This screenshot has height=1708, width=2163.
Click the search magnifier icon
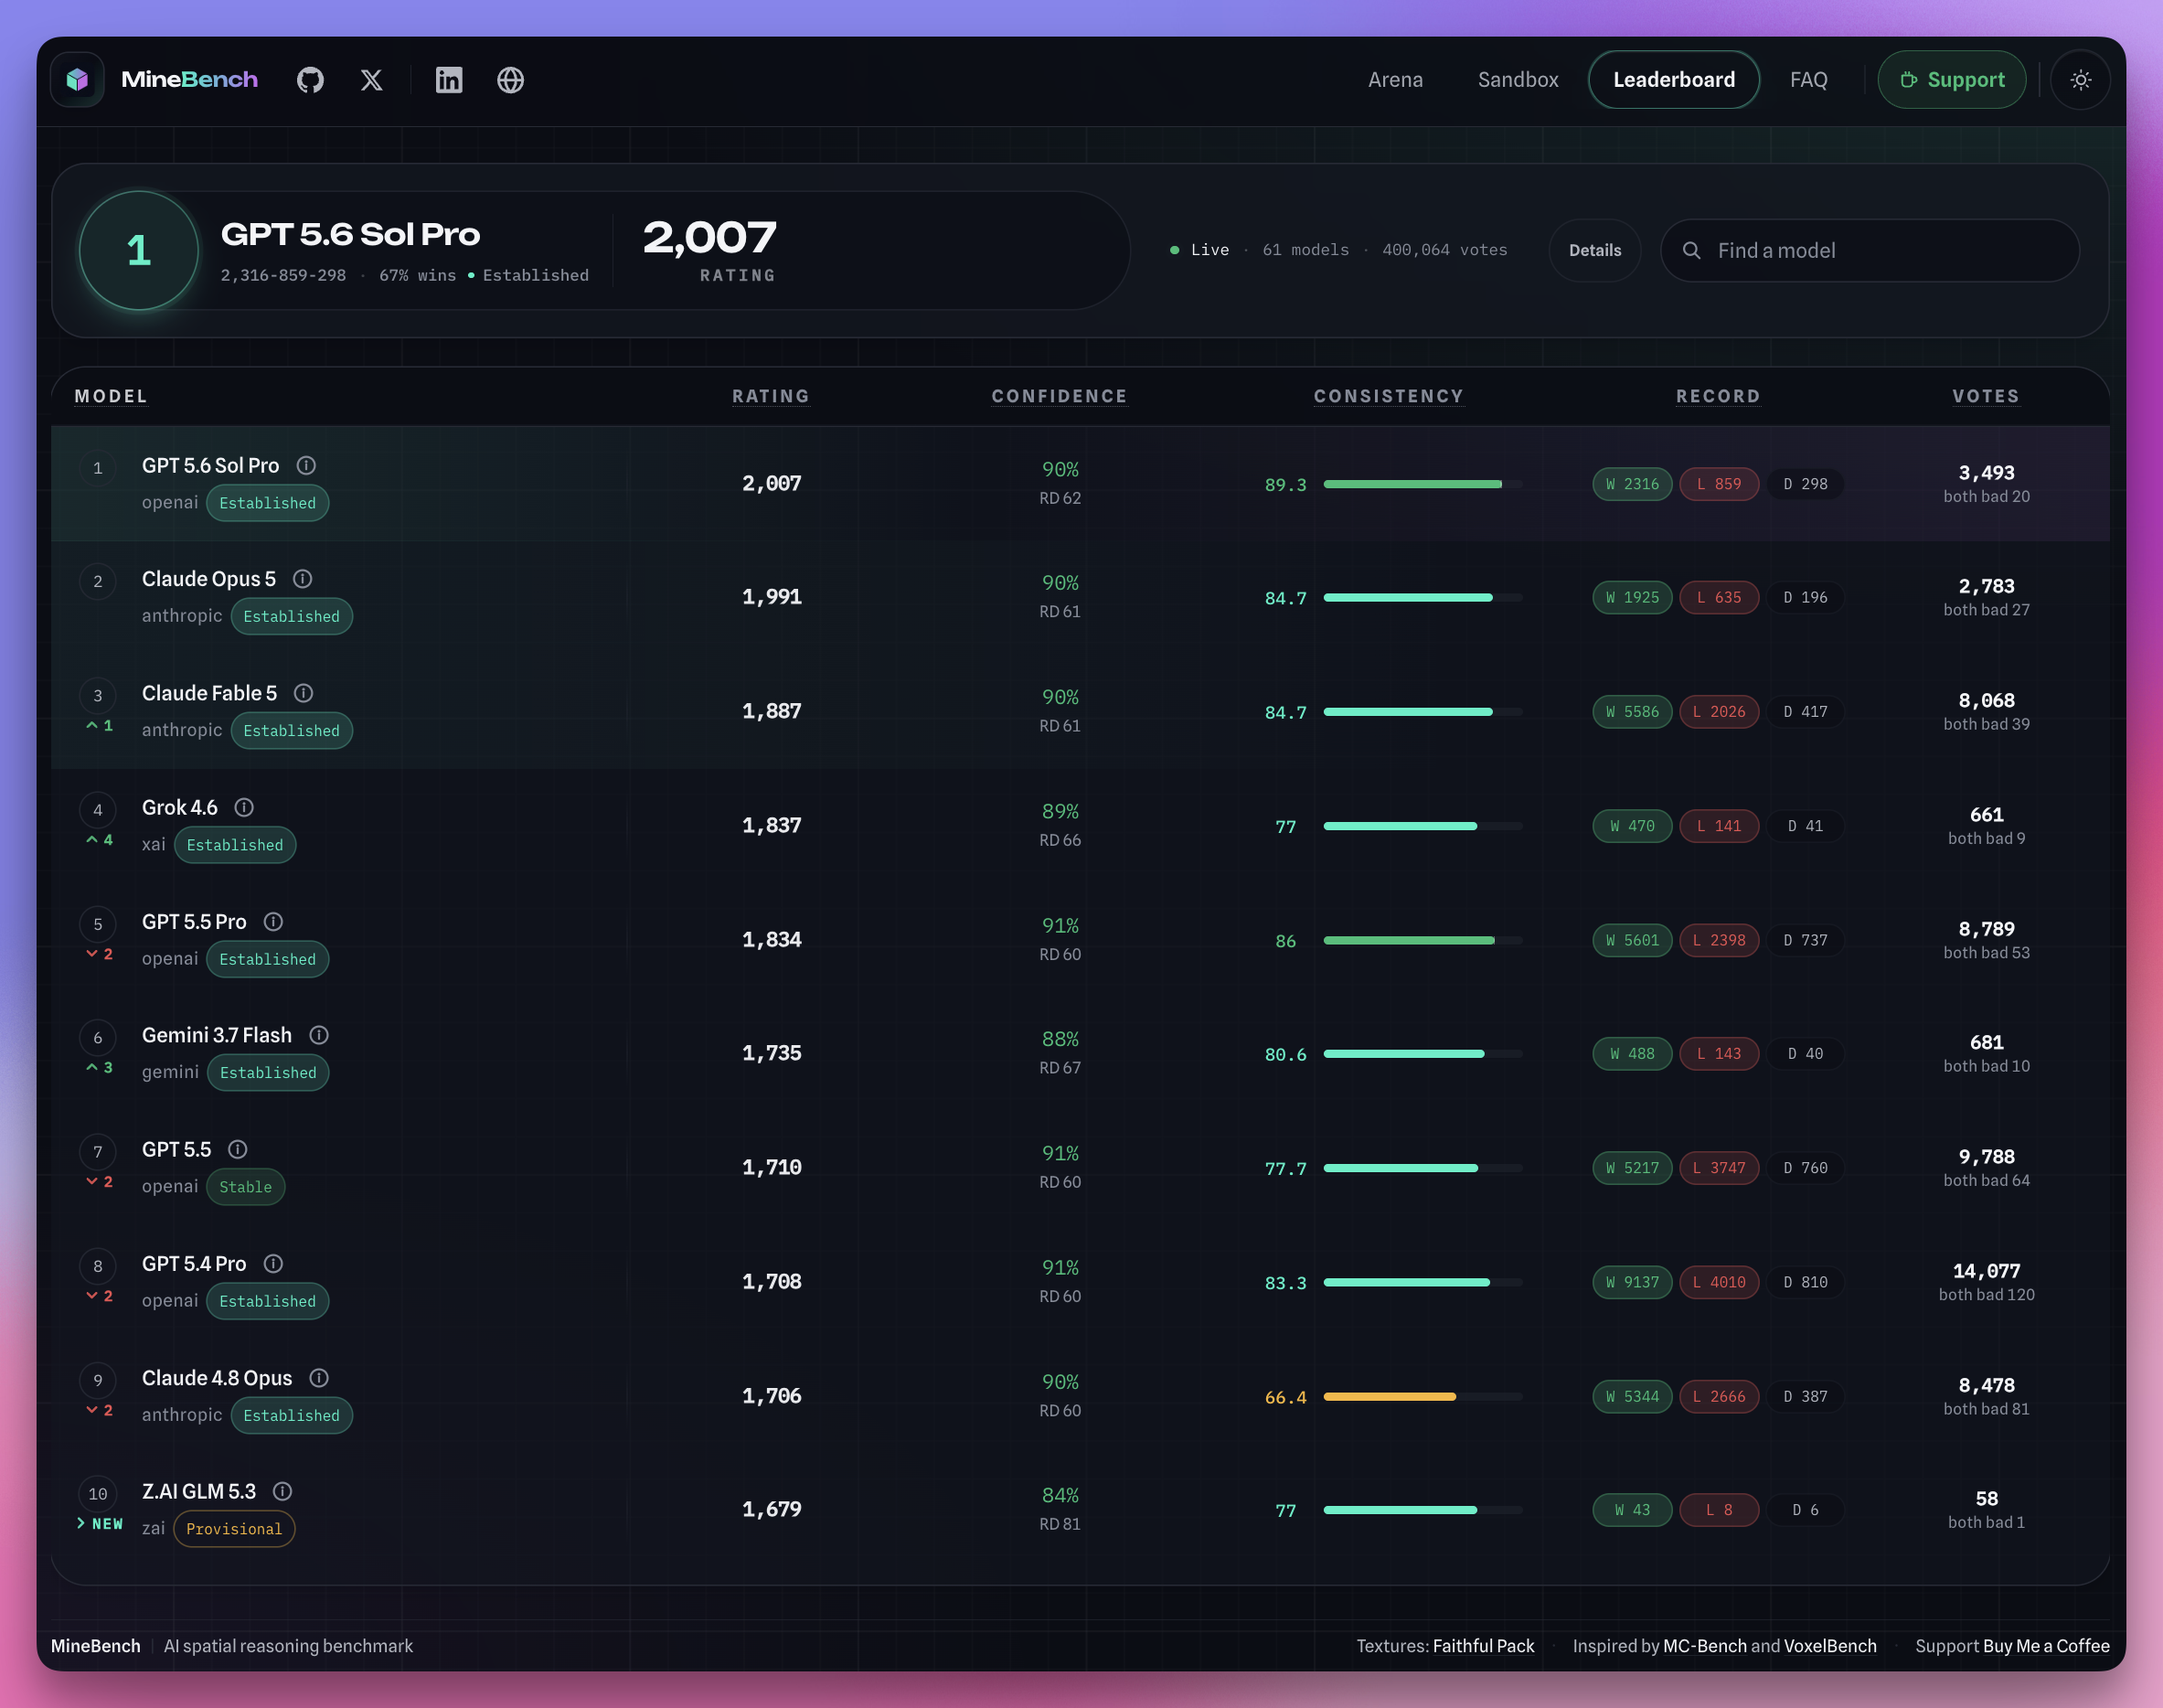pos(1691,250)
